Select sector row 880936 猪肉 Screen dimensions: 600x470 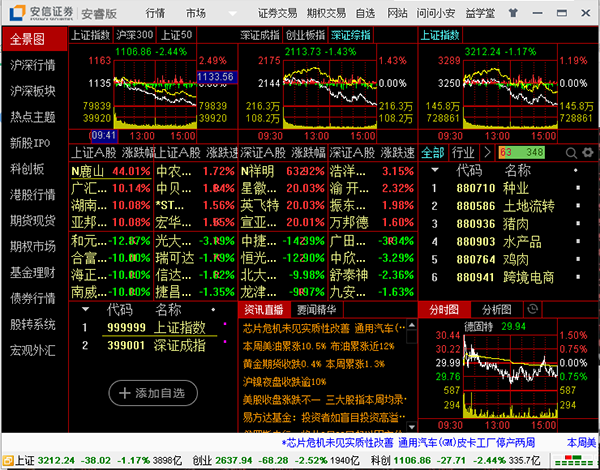pos(508,224)
